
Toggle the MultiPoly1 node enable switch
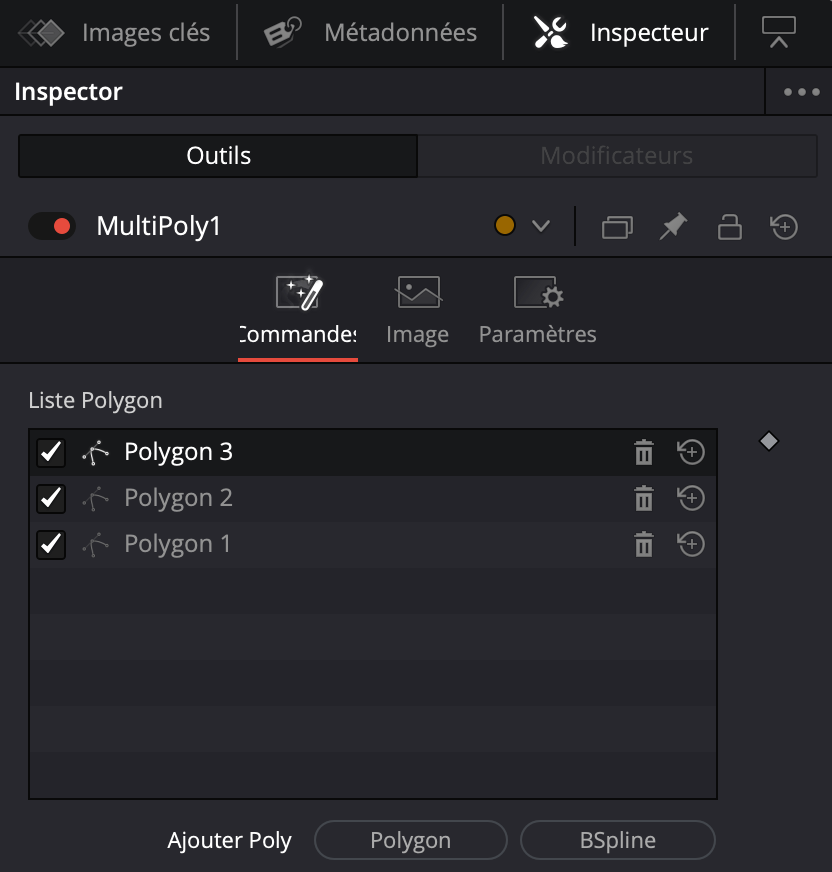click(52, 226)
